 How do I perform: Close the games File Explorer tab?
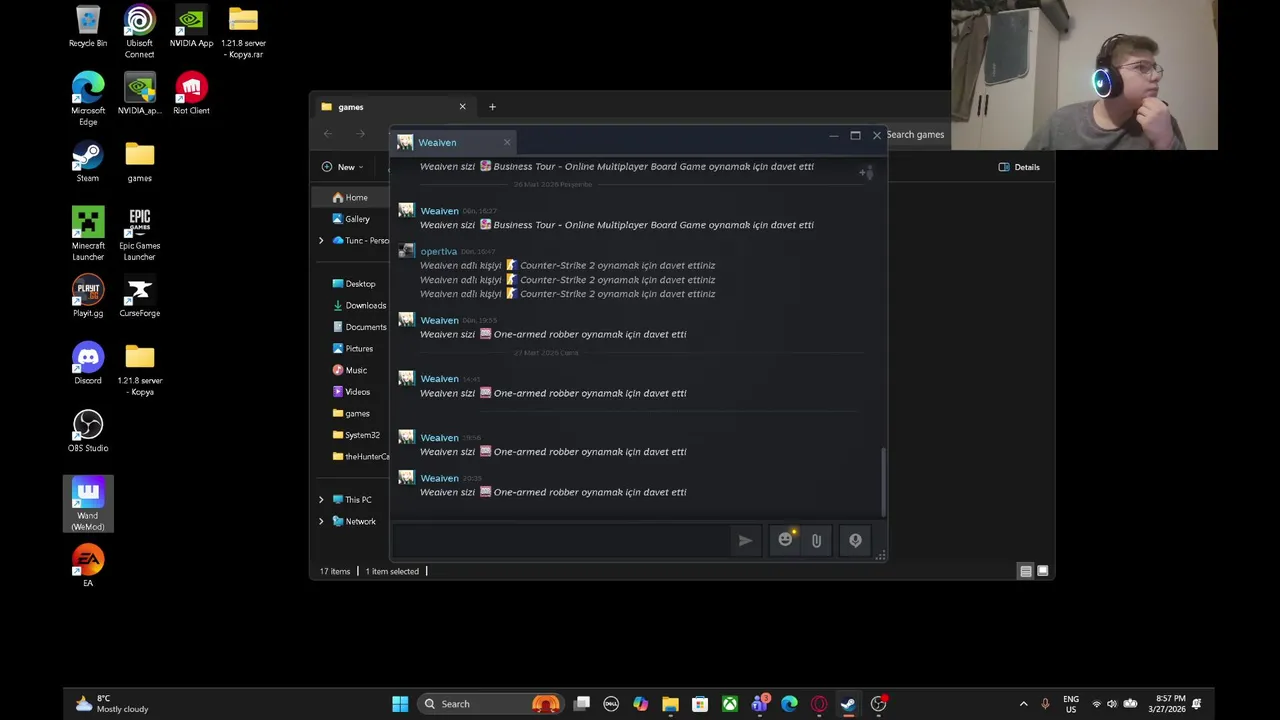point(462,107)
